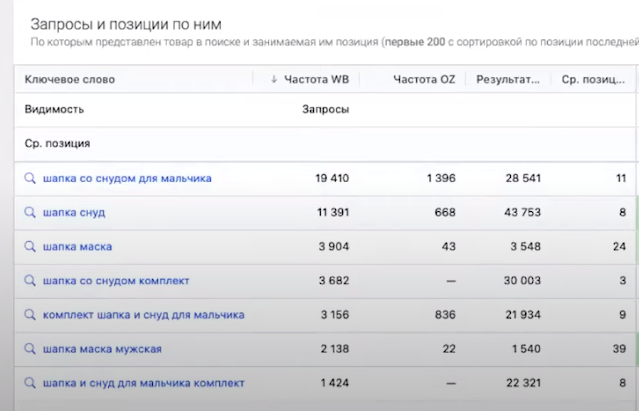Click magnifier icon beside "шапка со снудом комплект"
The width and height of the screenshot is (639, 411).
coord(30,280)
